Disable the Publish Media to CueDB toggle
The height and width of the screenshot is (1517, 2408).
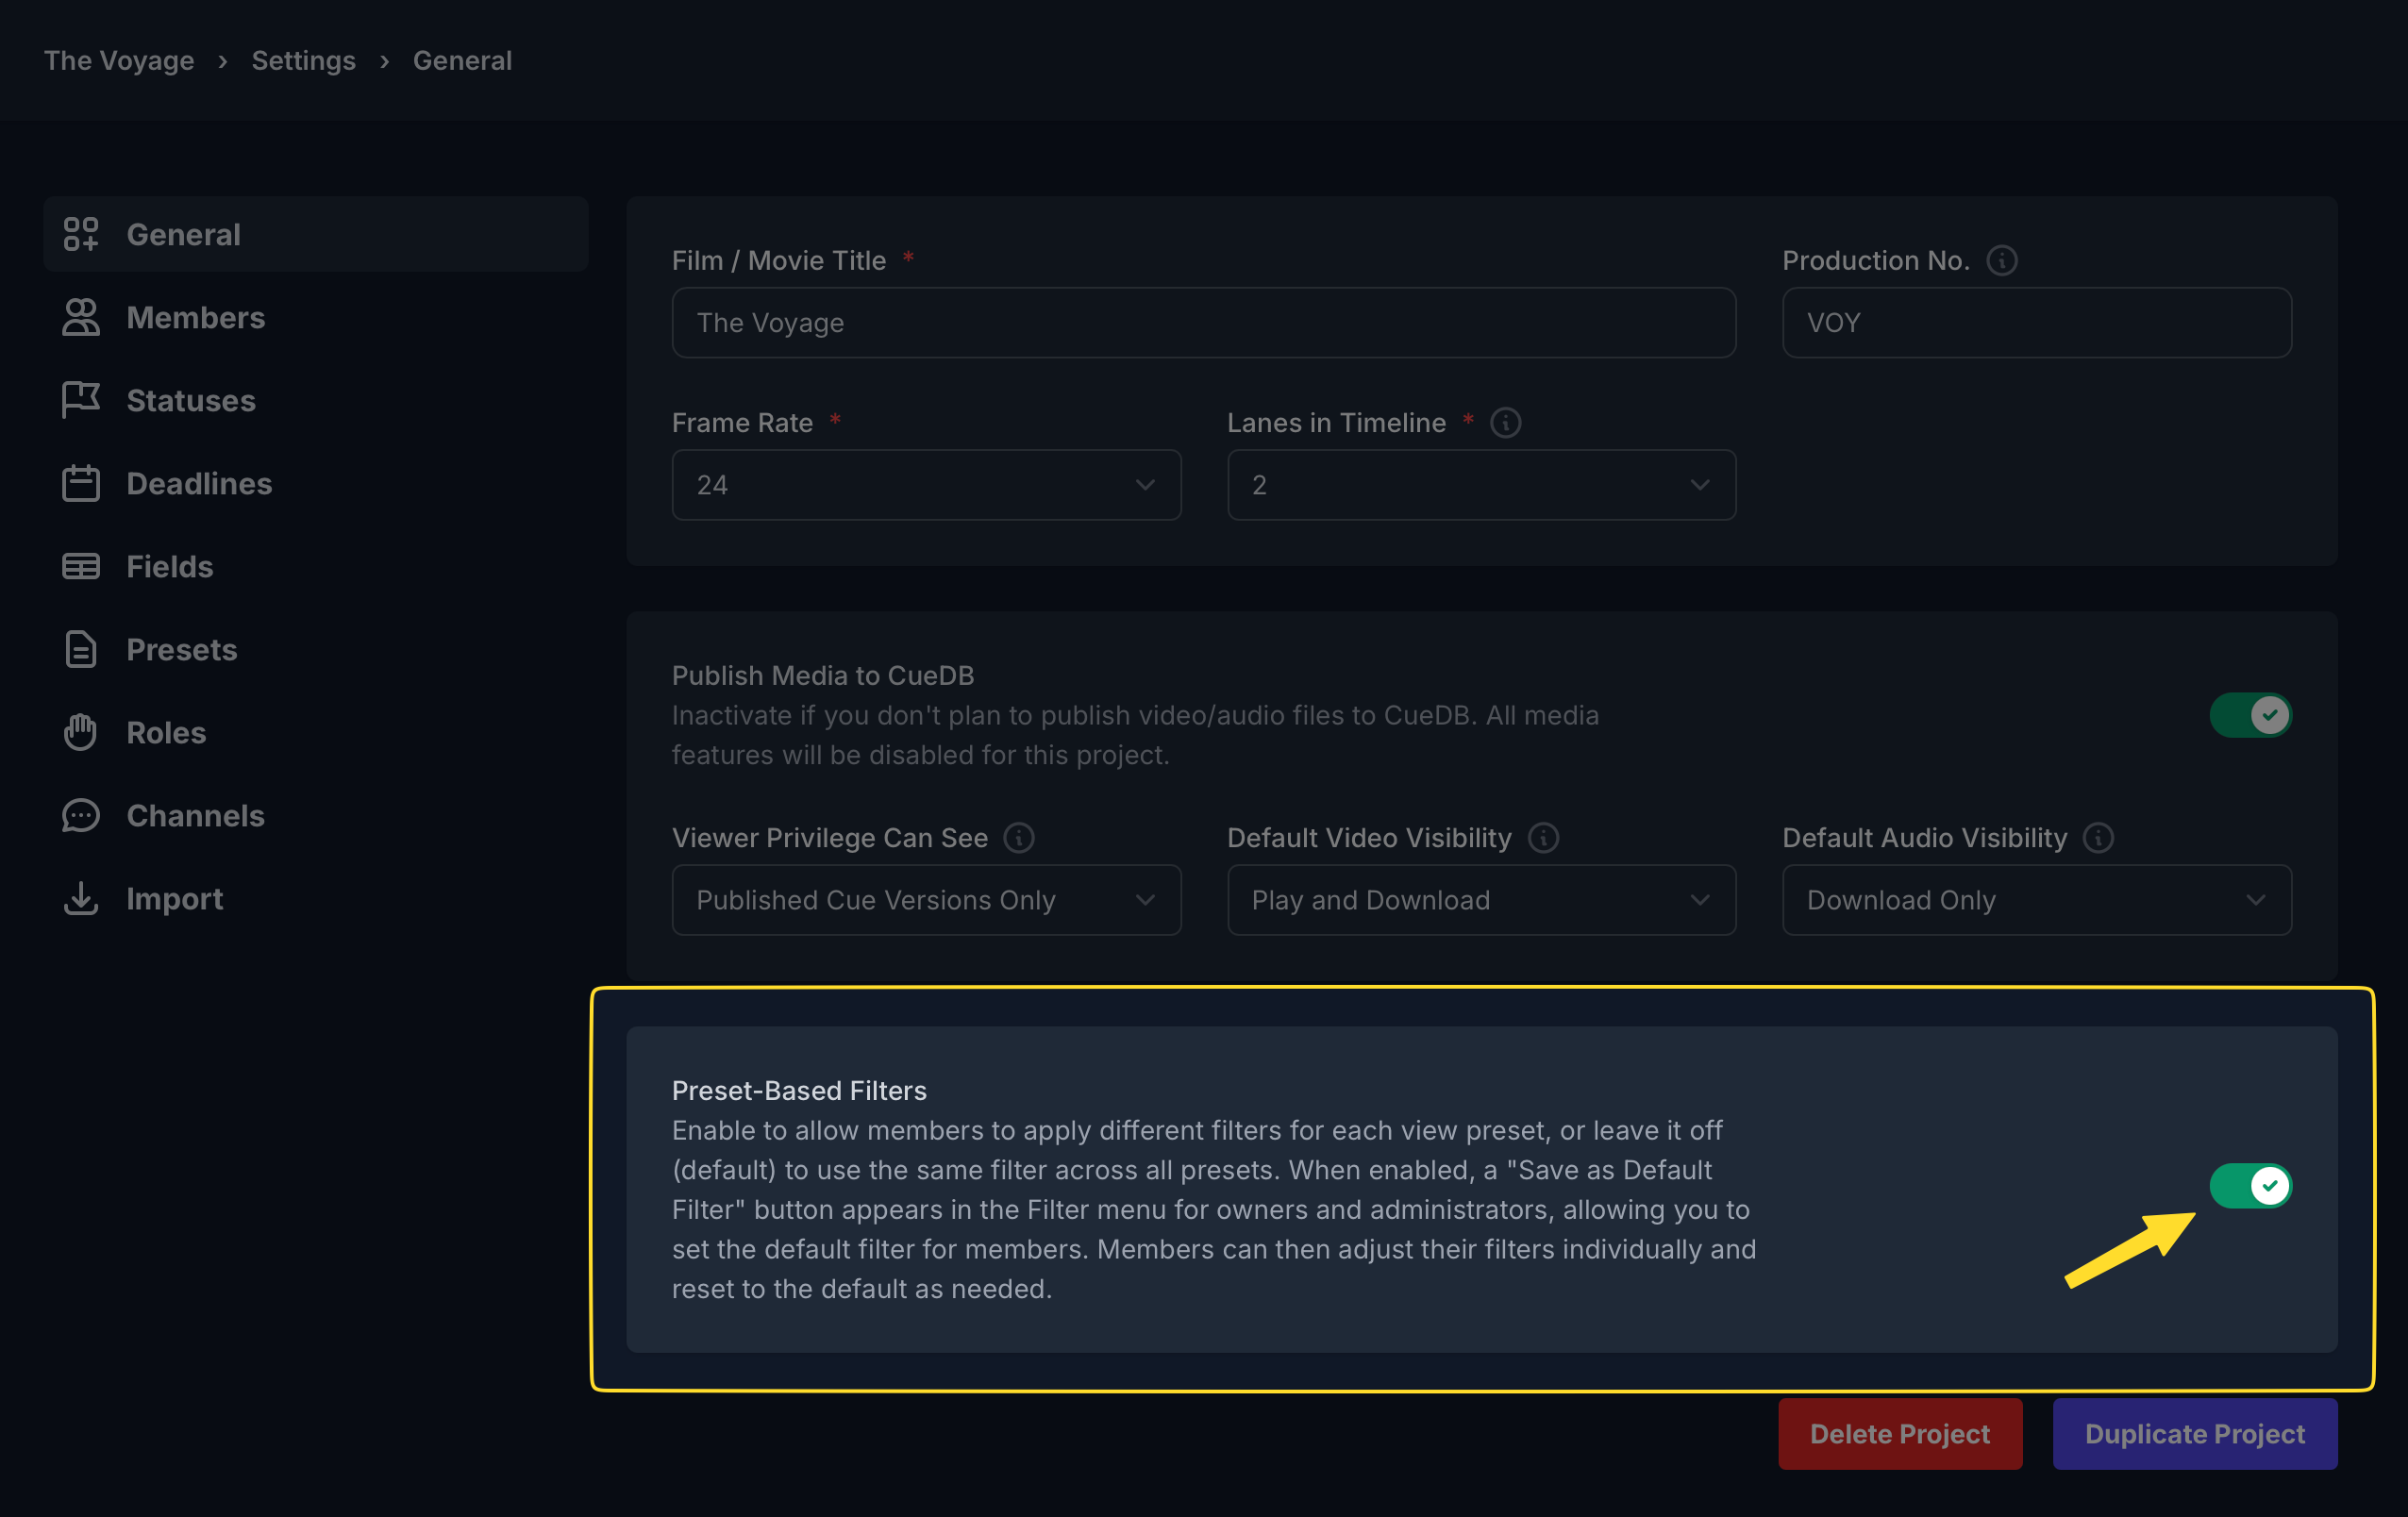[2250, 715]
